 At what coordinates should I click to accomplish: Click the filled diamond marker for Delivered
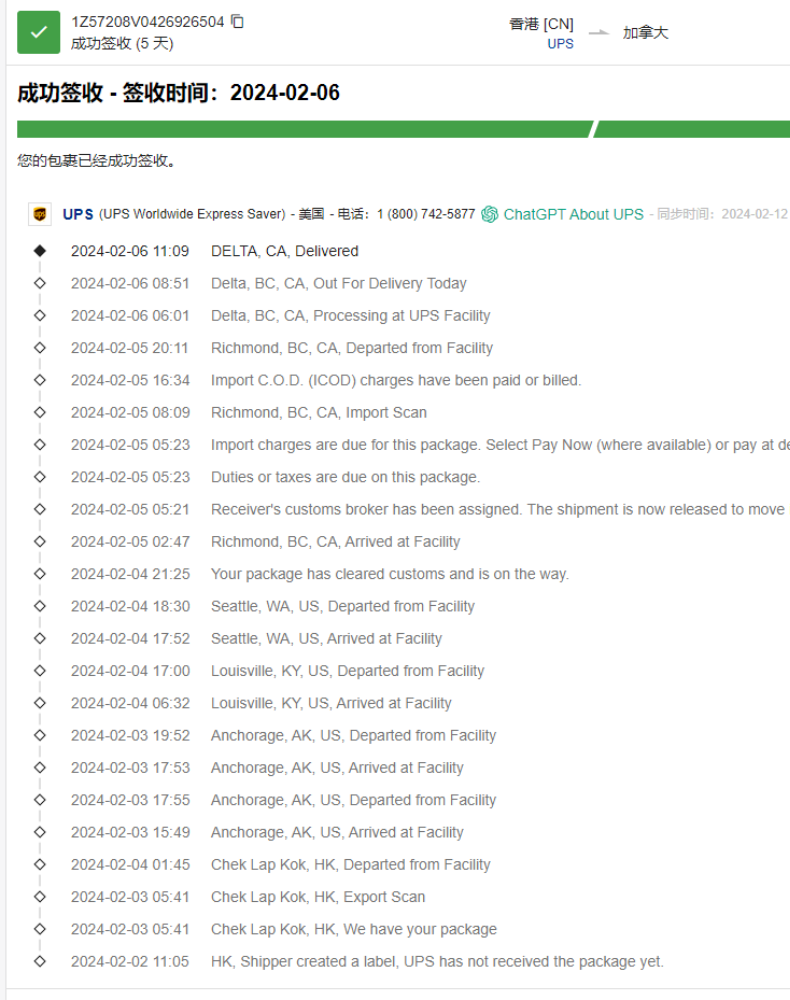tap(40, 251)
